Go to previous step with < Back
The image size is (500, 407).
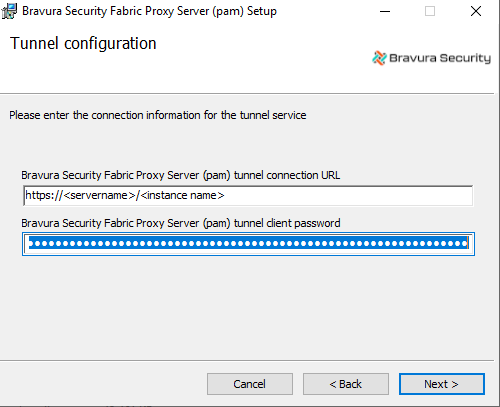[346, 384]
